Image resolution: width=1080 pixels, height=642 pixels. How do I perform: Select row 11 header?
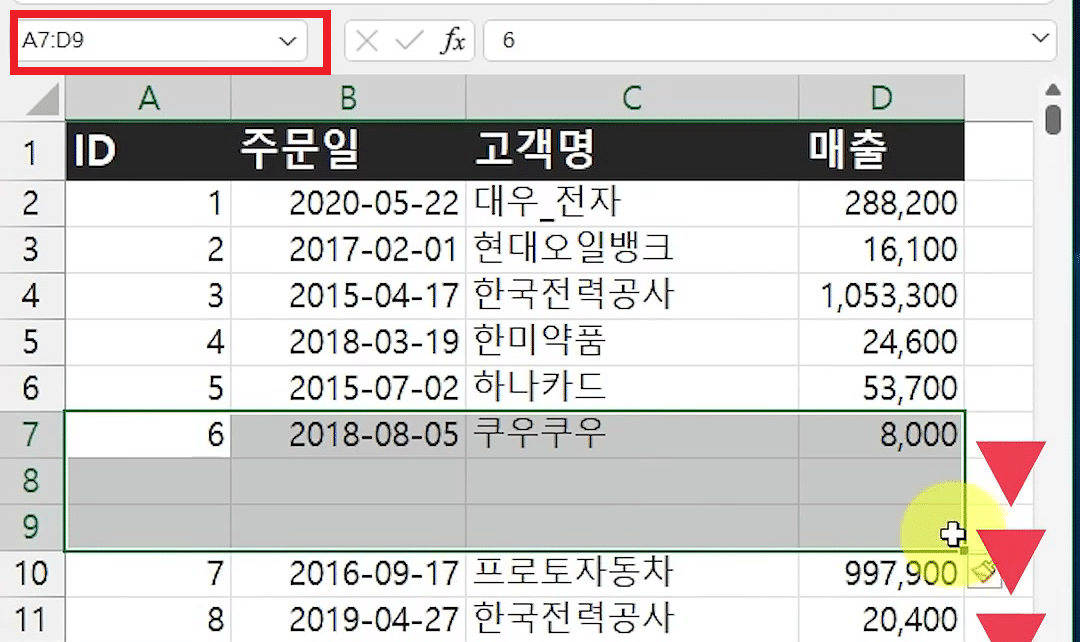click(x=32, y=619)
